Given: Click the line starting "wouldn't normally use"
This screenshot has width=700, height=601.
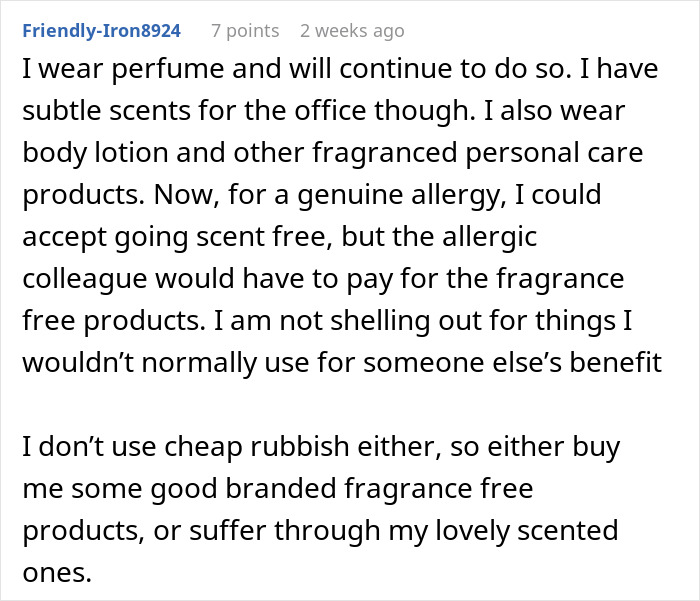Looking at the screenshot, I should [341, 358].
